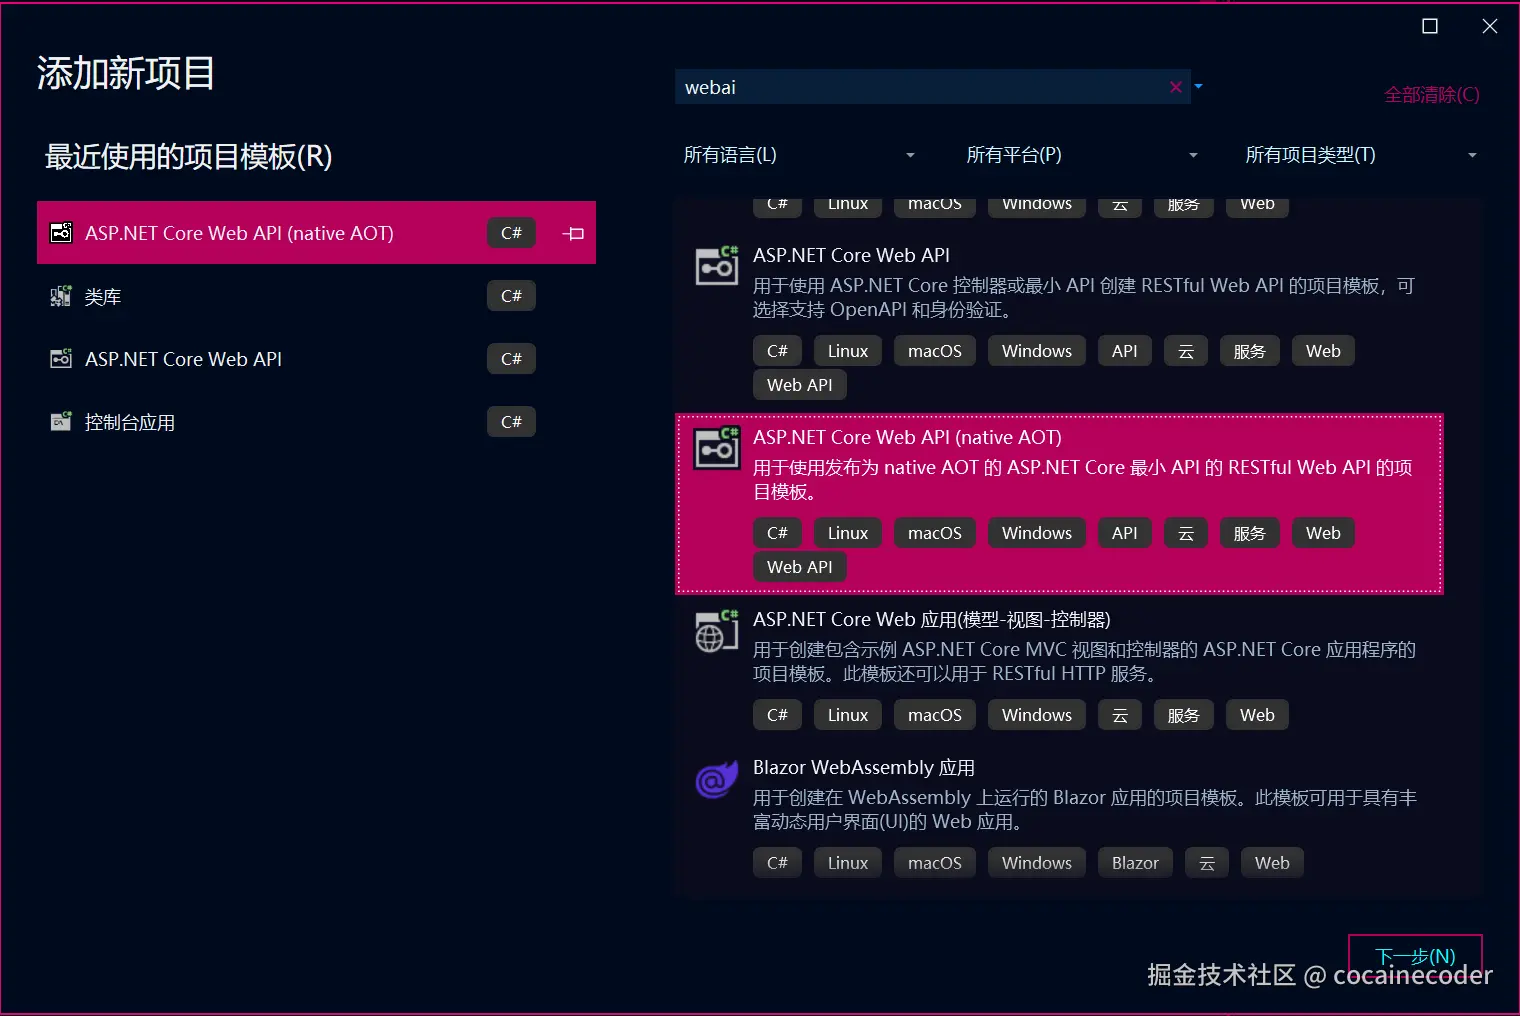Image resolution: width=1520 pixels, height=1016 pixels.
Task: Click Blazor WebAssembly 应用 template icon
Action: pyautogui.click(x=717, y=780)
